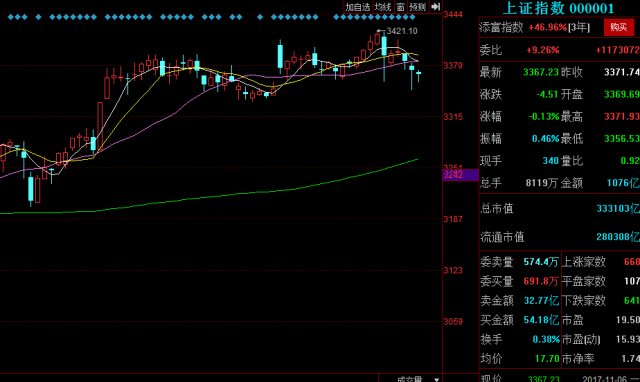Click the 平盘家数 label
Viewport: 640px width, 382px height.
[x=584, y=281]
